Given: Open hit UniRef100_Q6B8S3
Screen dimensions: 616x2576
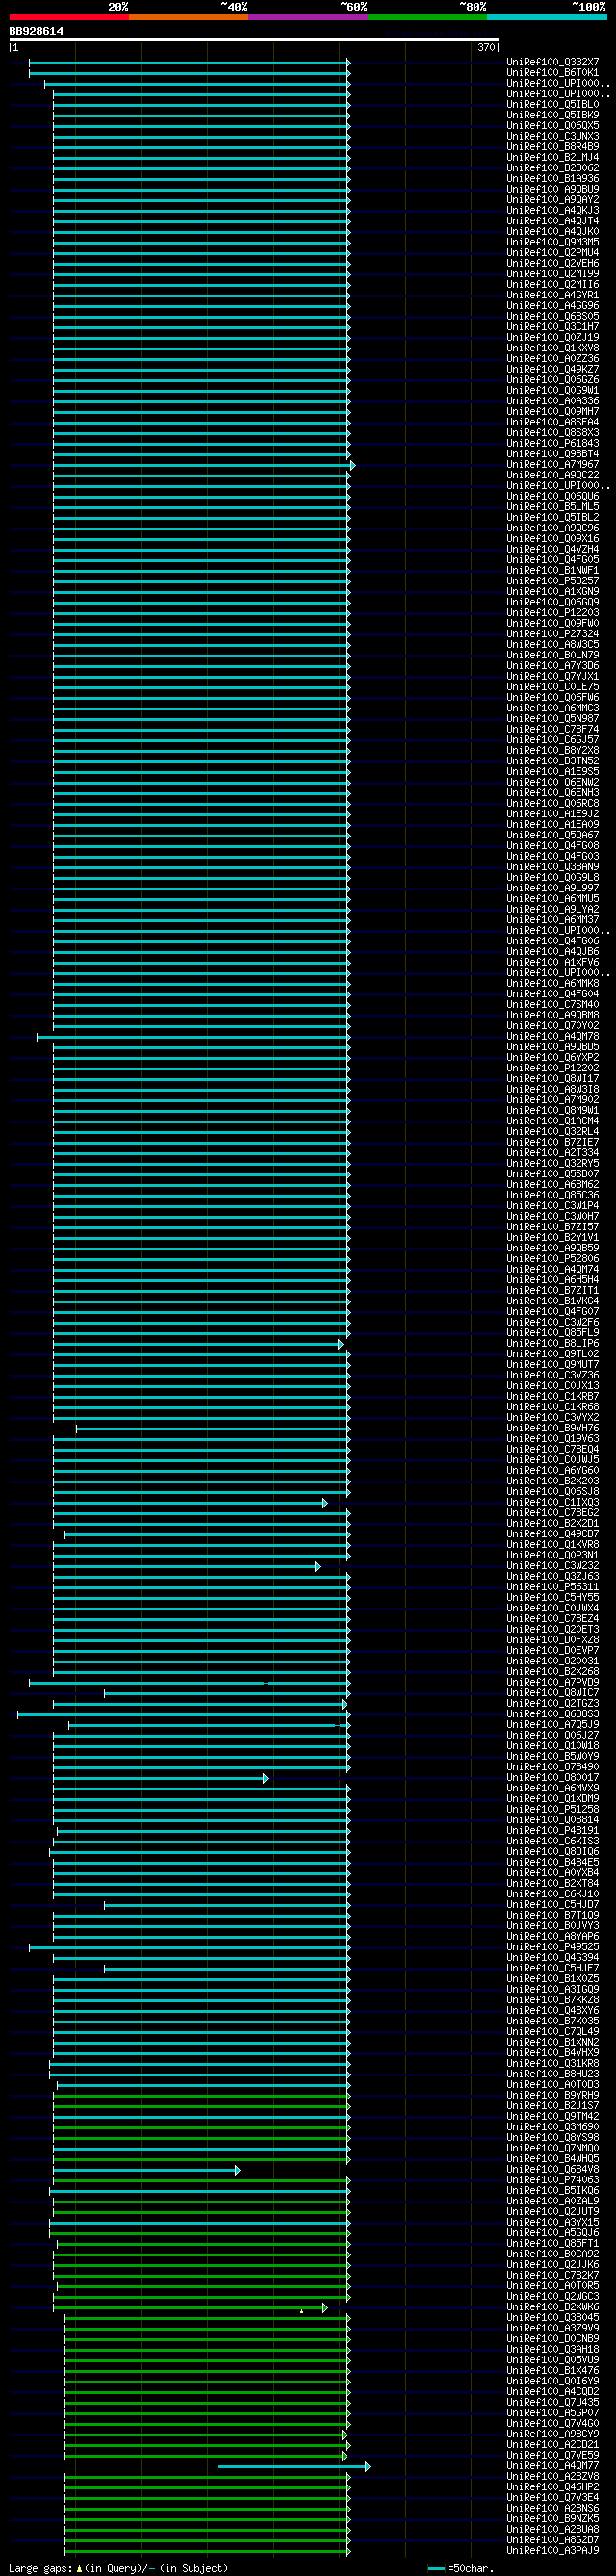Looking at the screenshot, I should [553, 1714].
